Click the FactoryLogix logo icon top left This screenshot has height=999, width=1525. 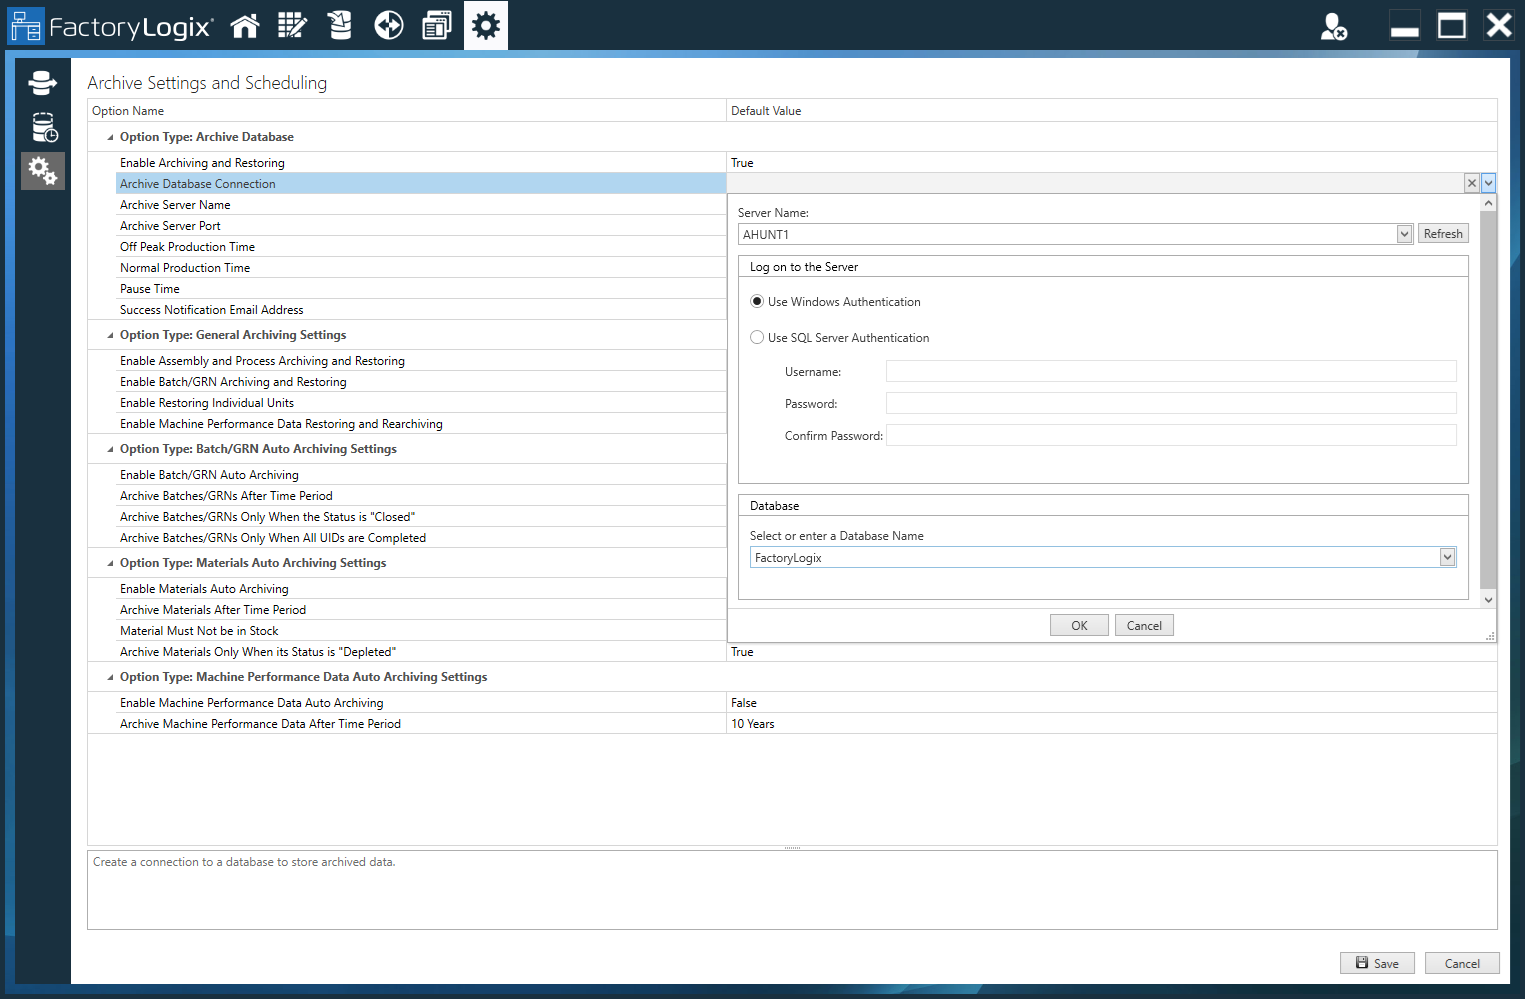point(26,25)
